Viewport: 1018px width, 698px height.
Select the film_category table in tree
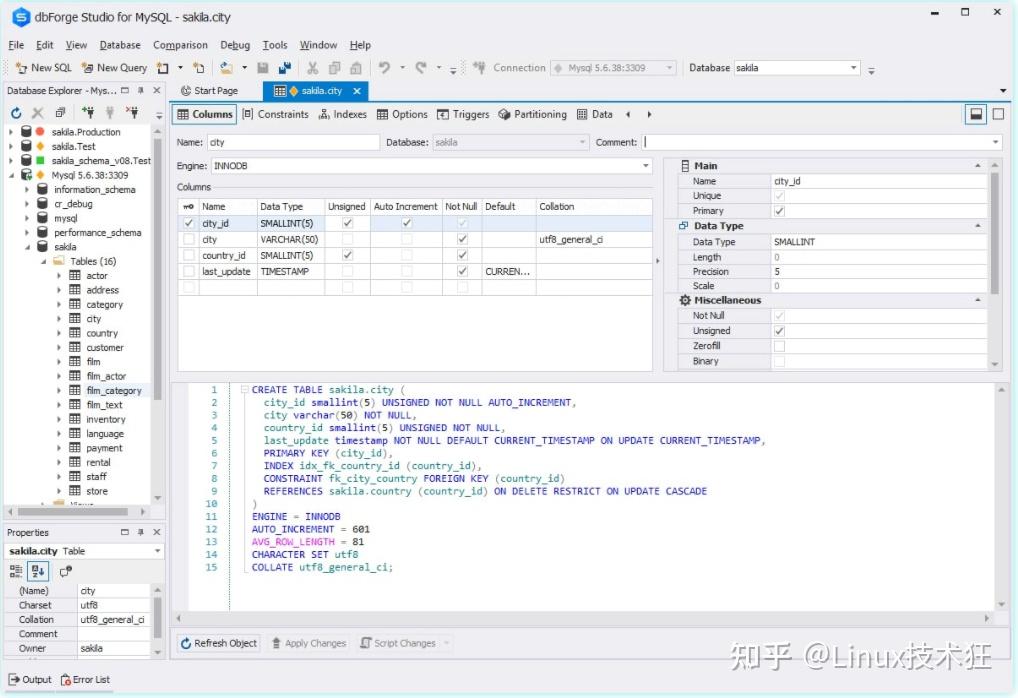tap(114, 391)
